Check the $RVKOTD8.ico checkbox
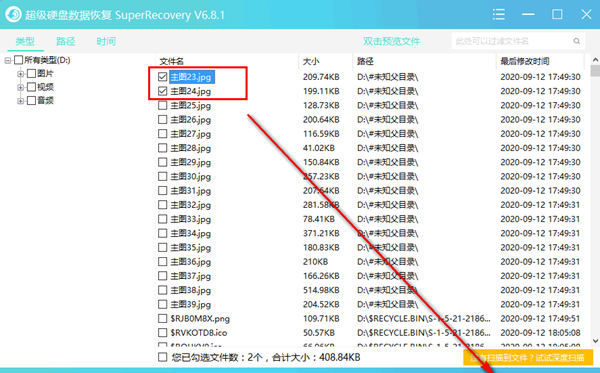 [x=162, y=332]
